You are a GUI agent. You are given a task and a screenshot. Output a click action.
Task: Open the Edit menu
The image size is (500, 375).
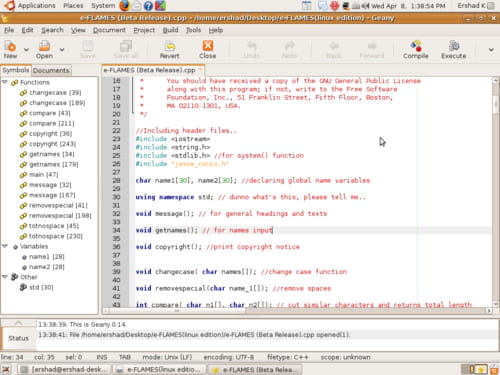[27, 30]
